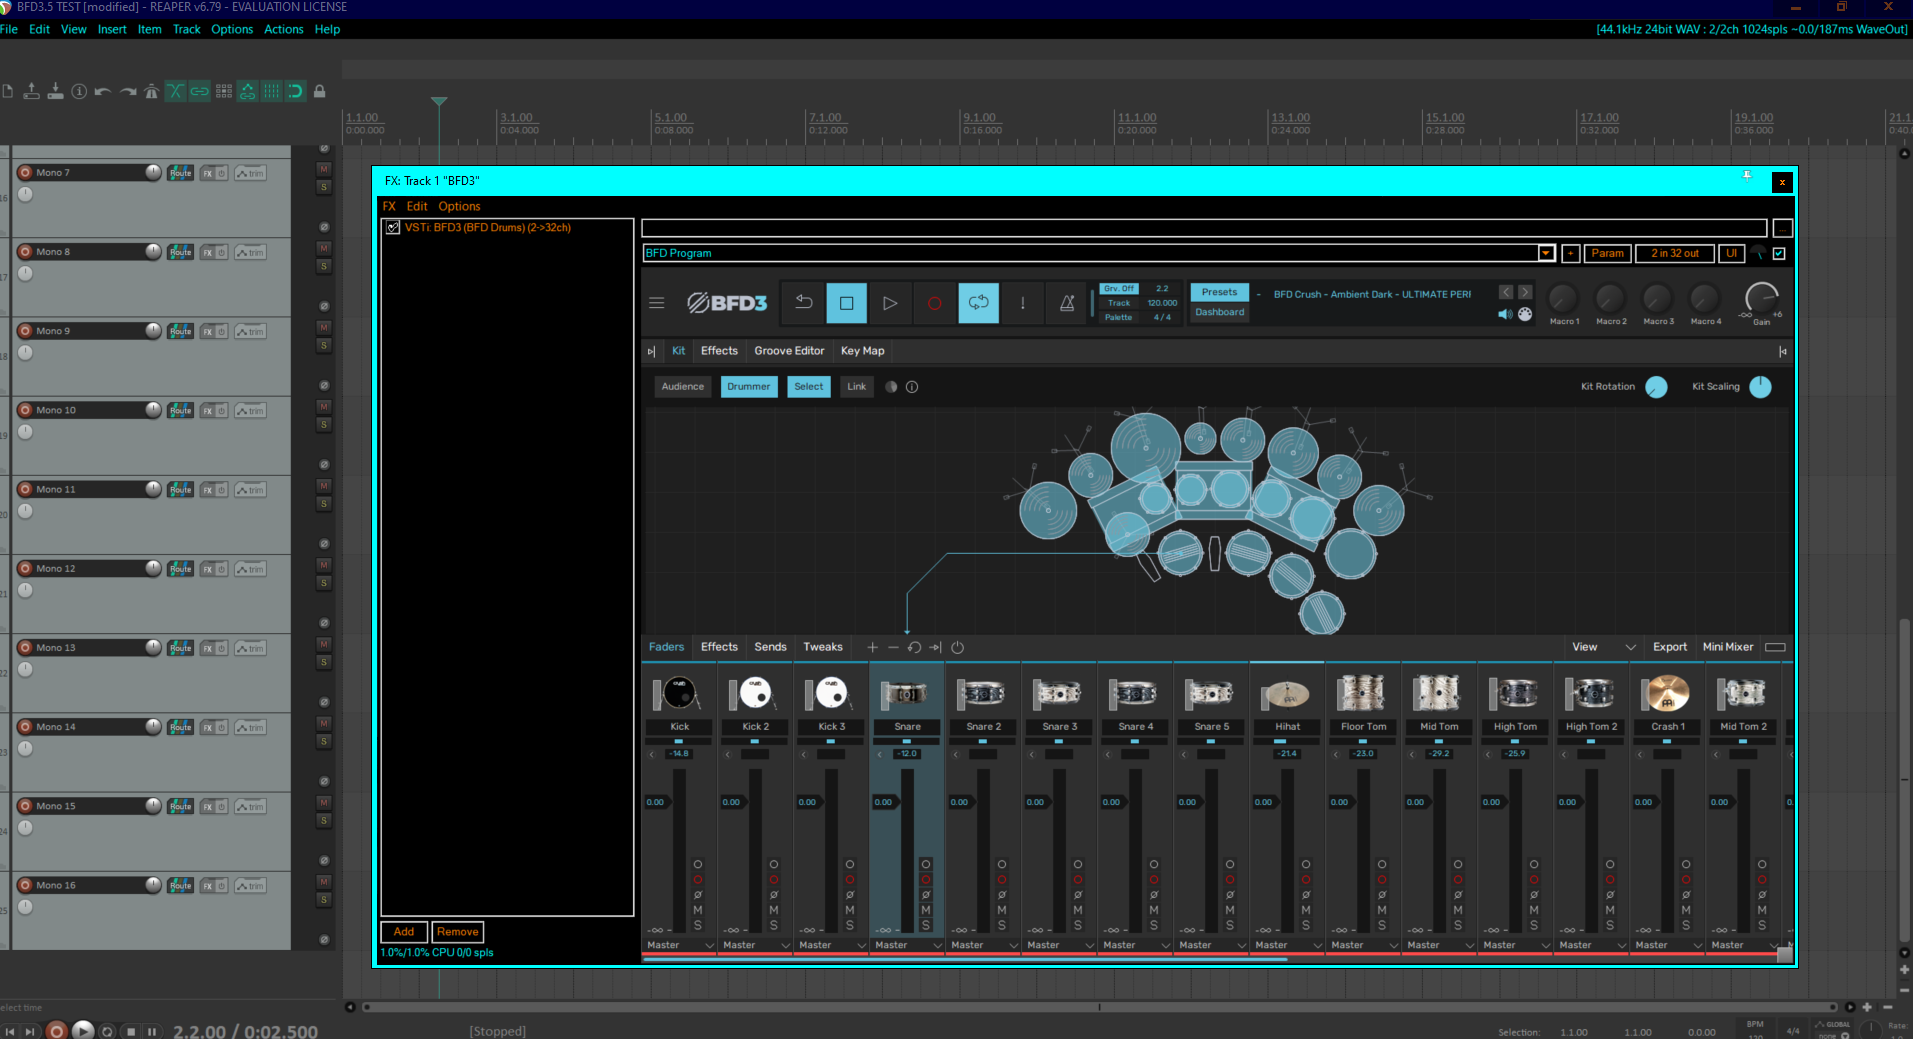Click the BFD3 panic exclamation button

pyautogui.click(x=1022, y=303)
